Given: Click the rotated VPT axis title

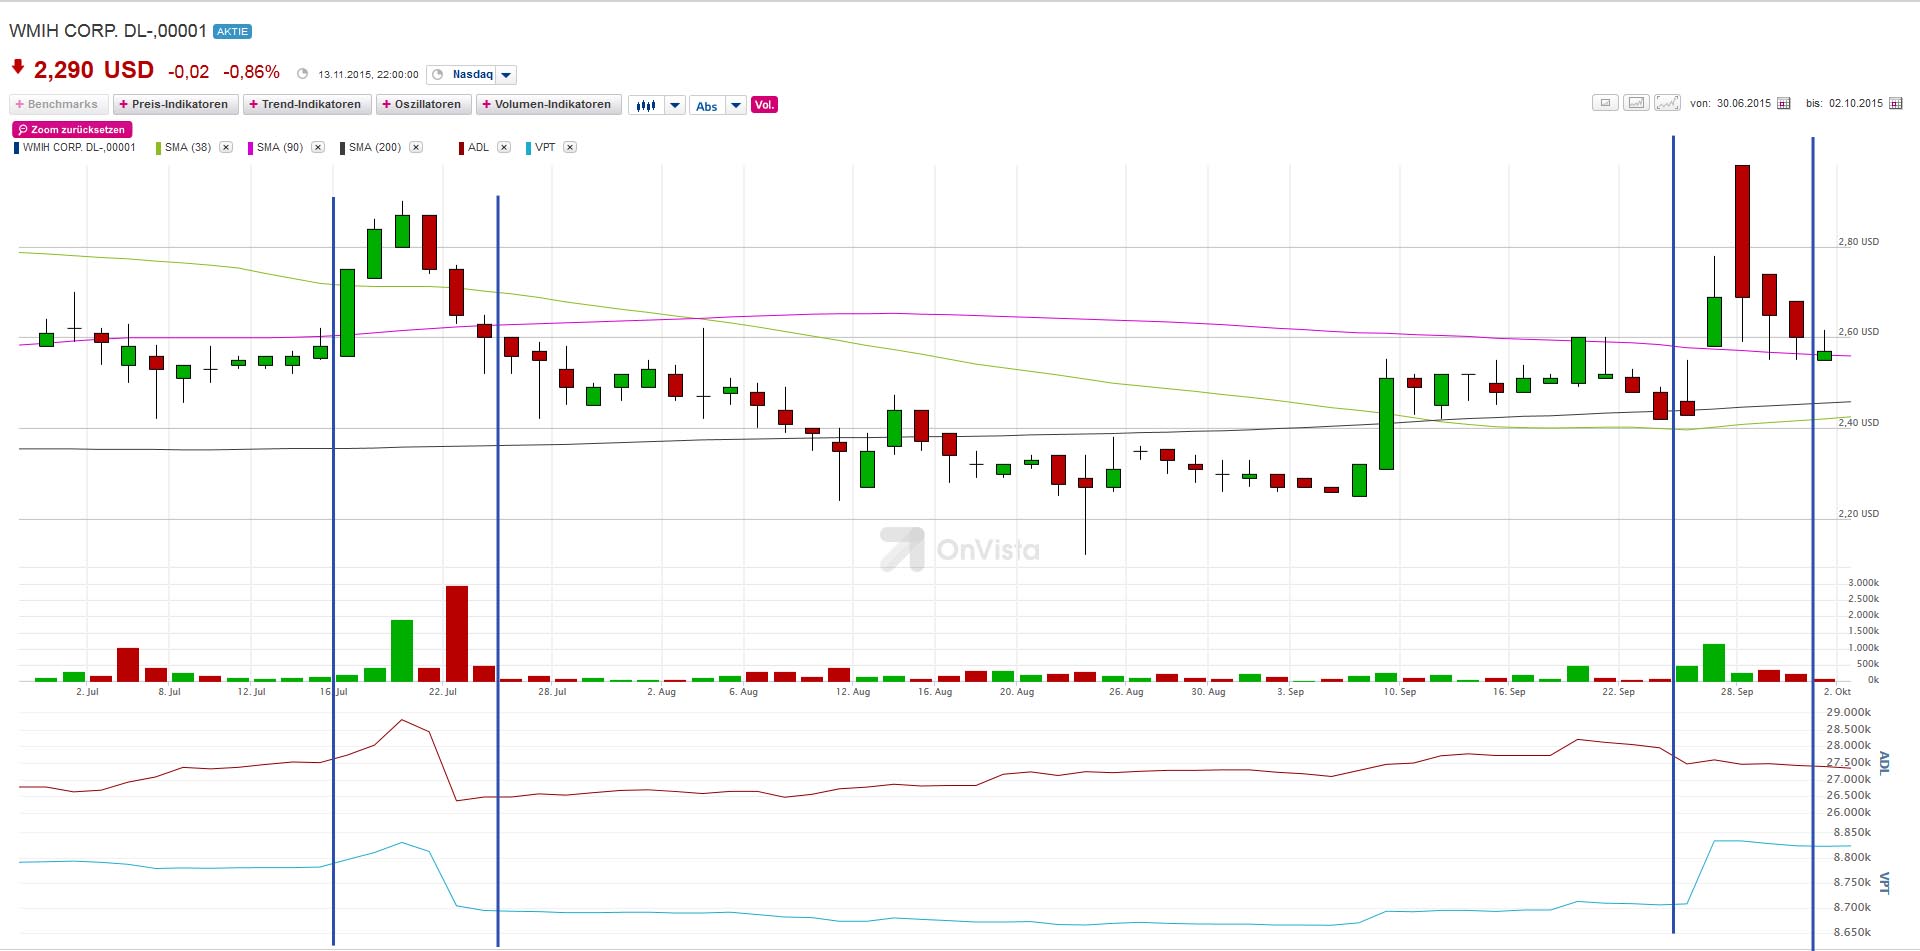Looking at the screenshot, I should pyautogui.click(x=1884, y=883).
